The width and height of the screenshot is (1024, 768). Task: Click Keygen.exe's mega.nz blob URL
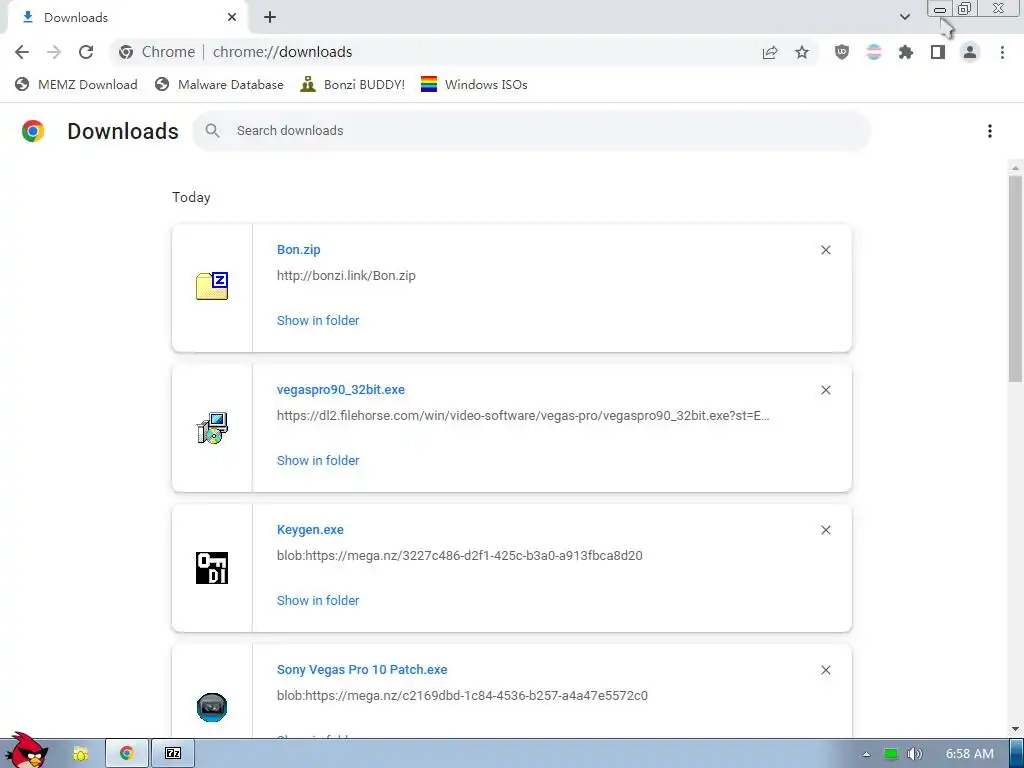(x=460, y=556)
